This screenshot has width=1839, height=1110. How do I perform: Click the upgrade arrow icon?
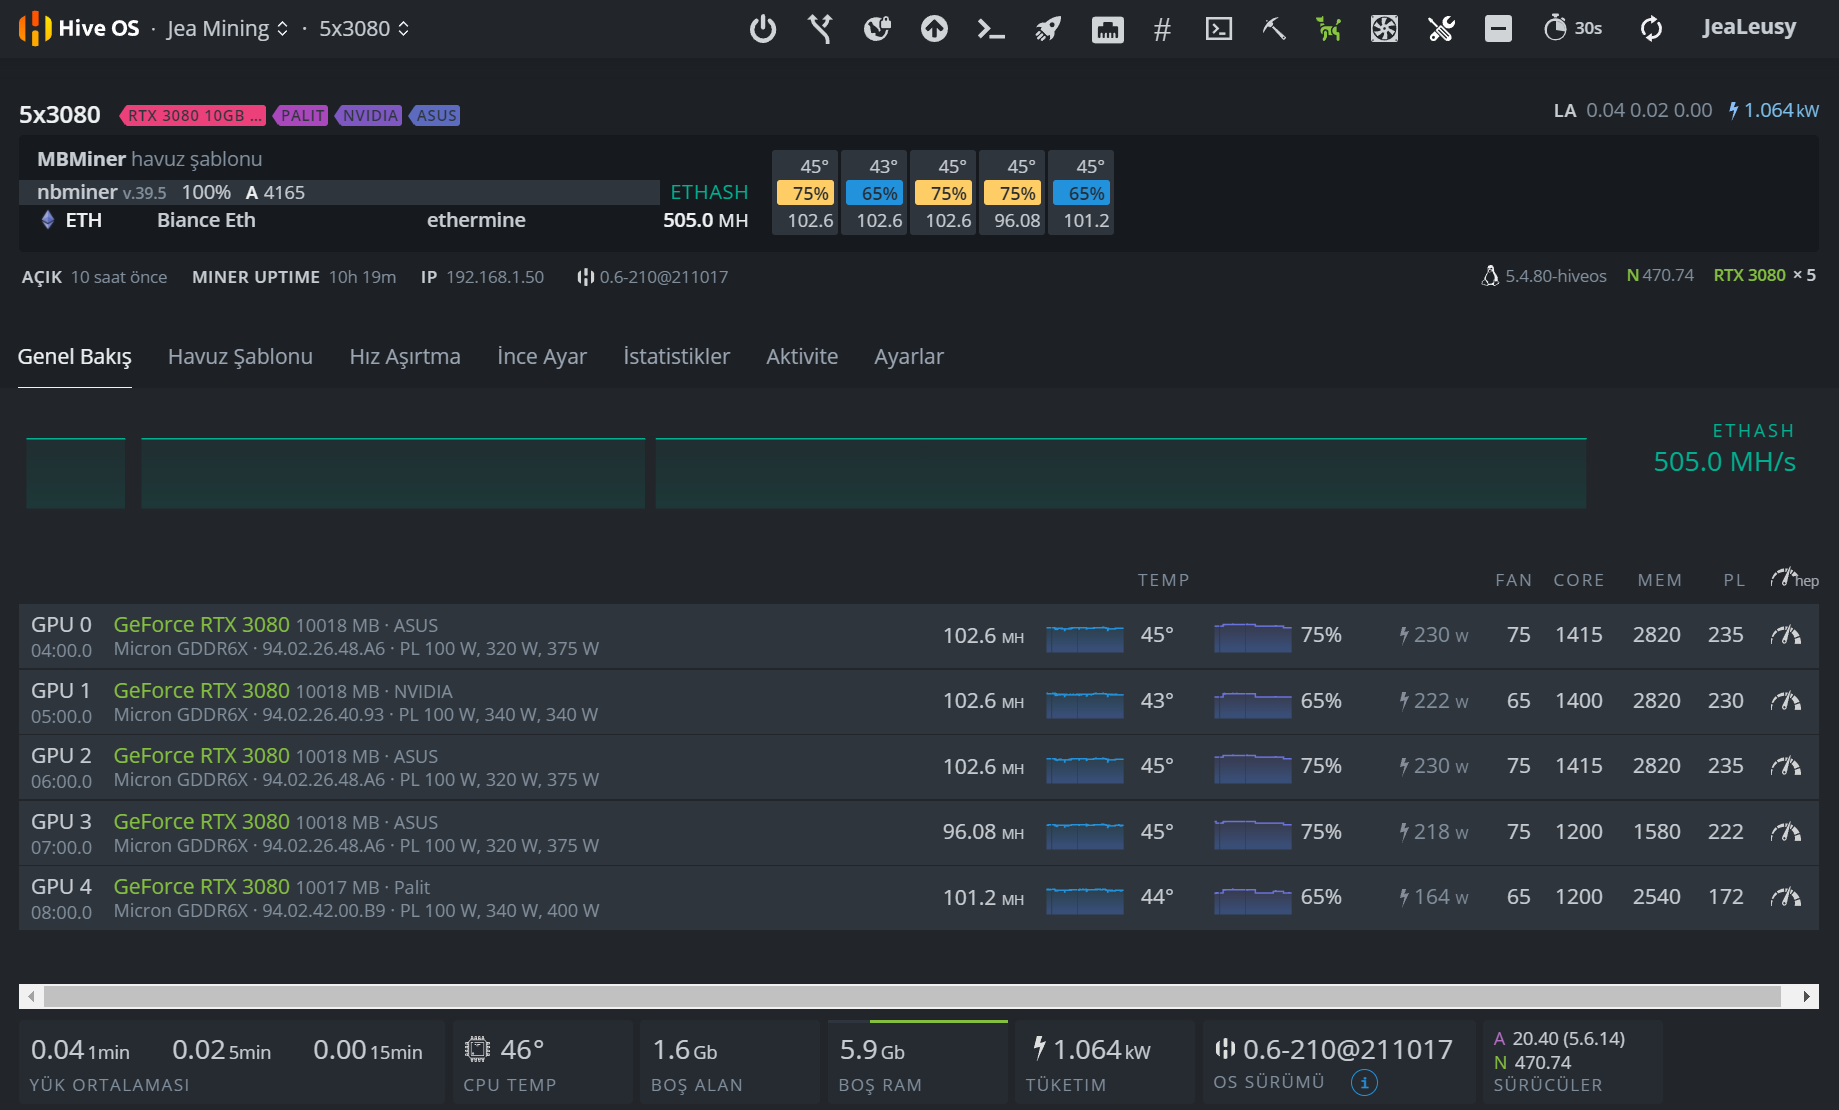click(934, 29)
